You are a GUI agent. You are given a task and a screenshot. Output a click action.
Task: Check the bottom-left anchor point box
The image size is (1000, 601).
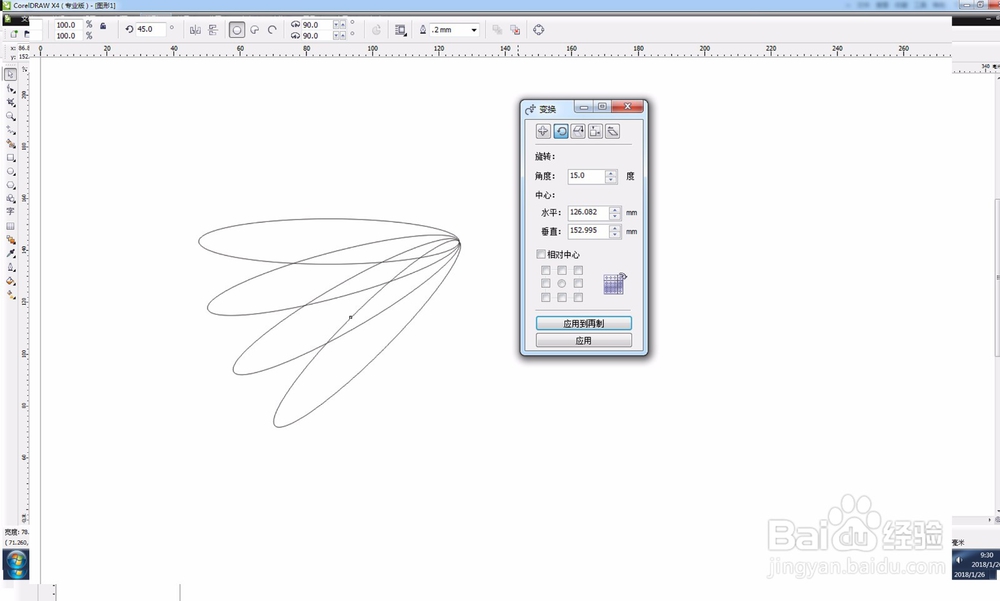(546, 297)
